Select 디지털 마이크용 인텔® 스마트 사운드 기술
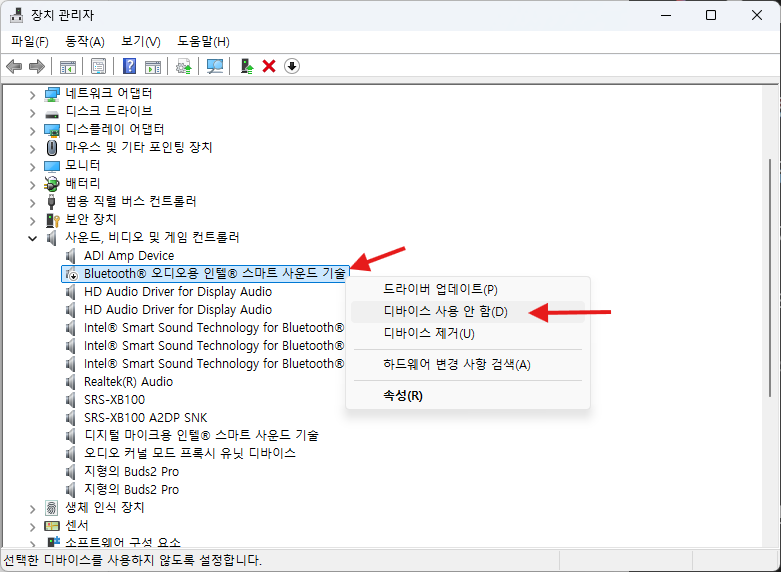 point(201,435)
